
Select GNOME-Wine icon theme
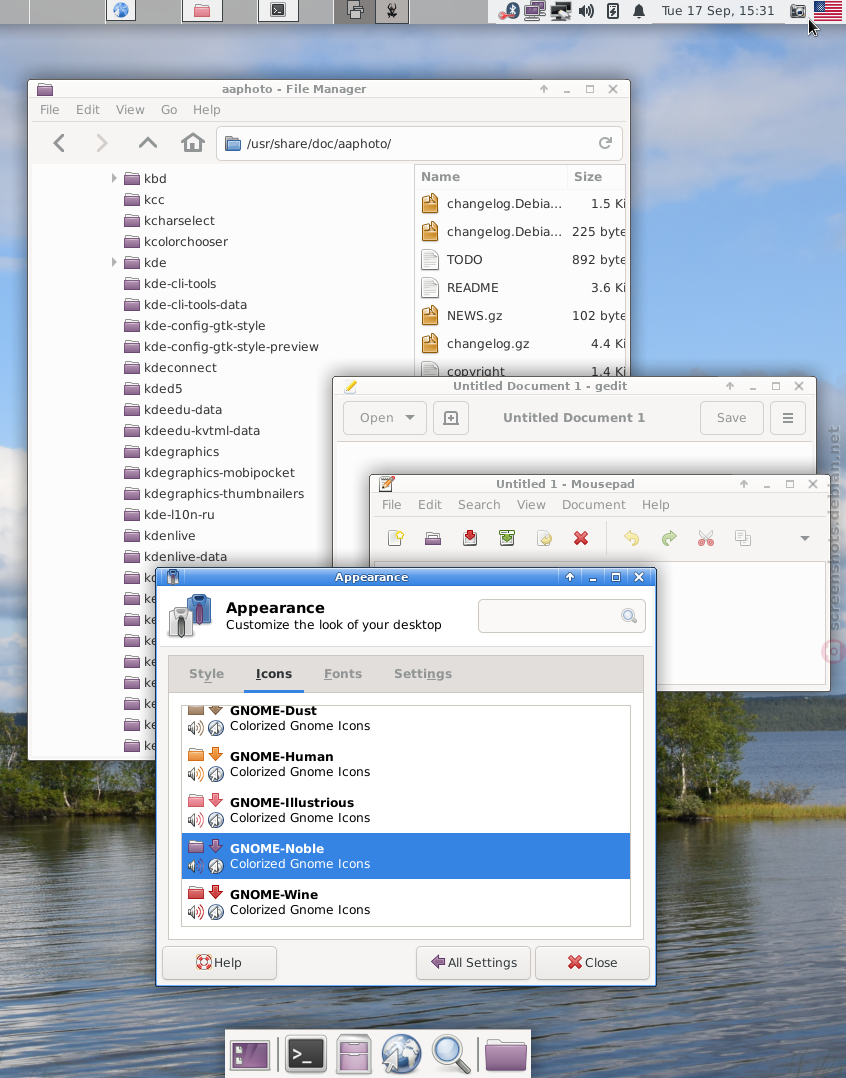tap(406, 902)
